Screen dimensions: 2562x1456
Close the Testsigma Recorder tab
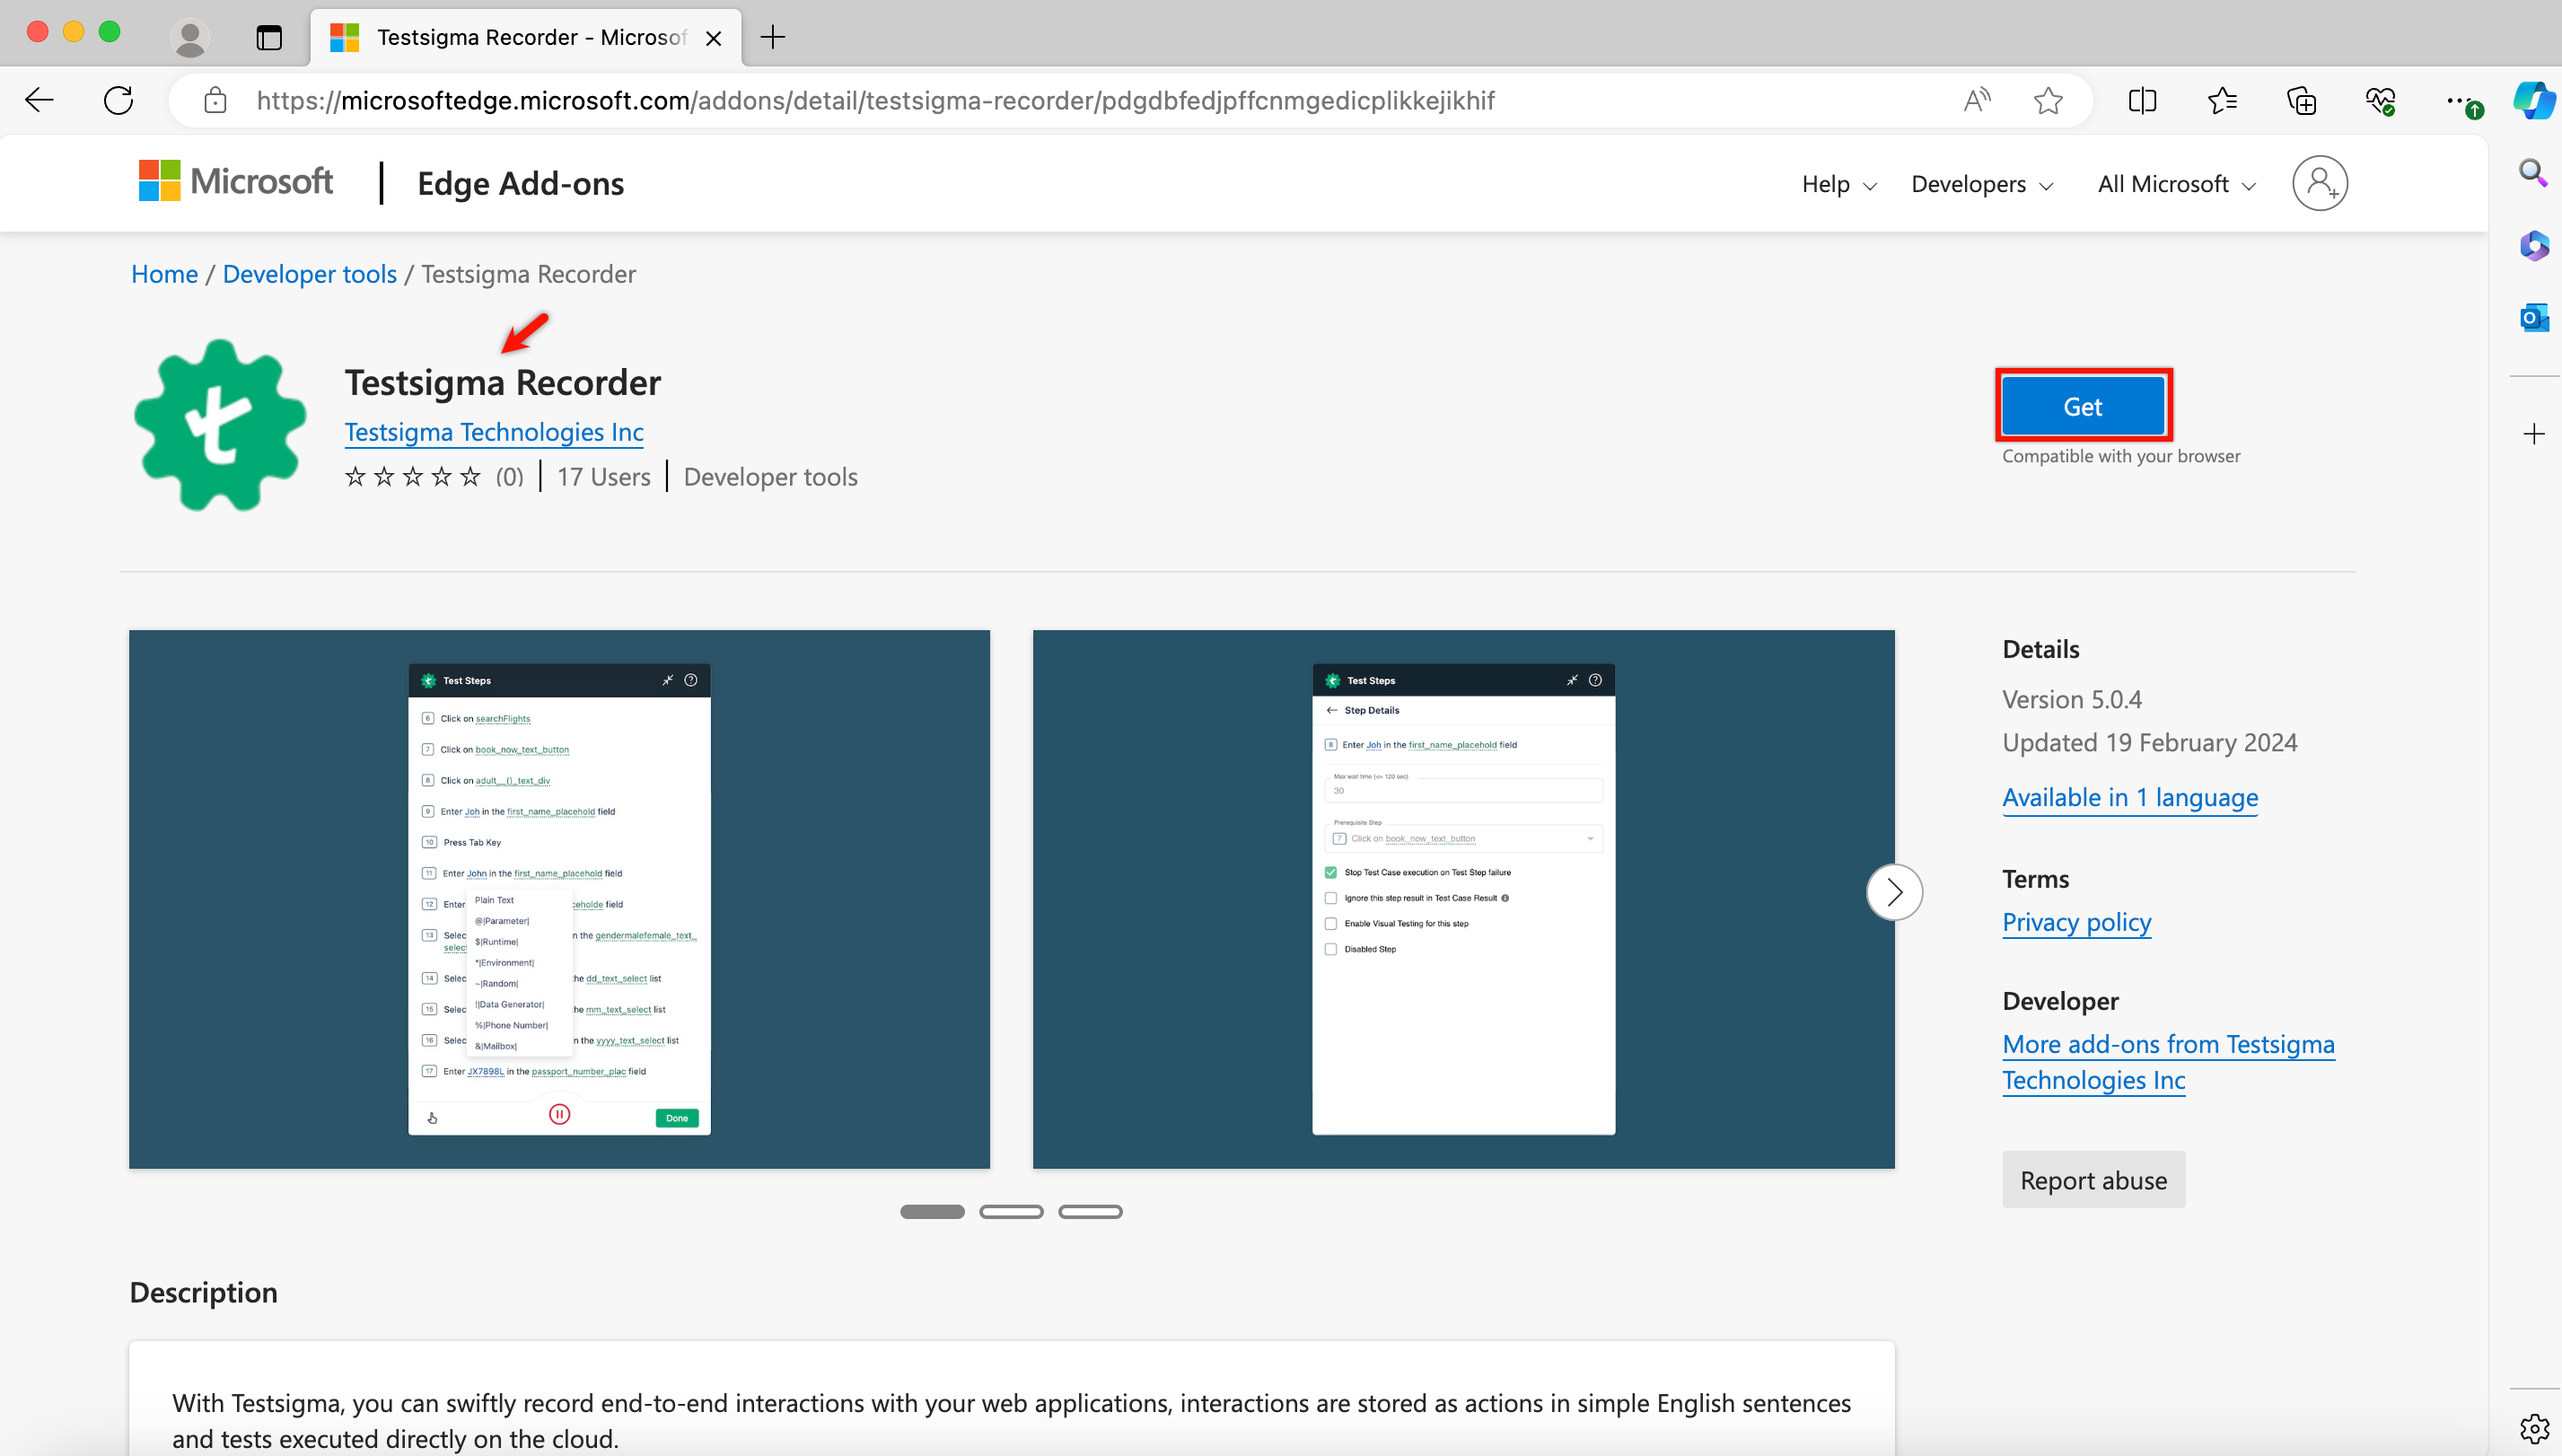[x=713, y=38]
